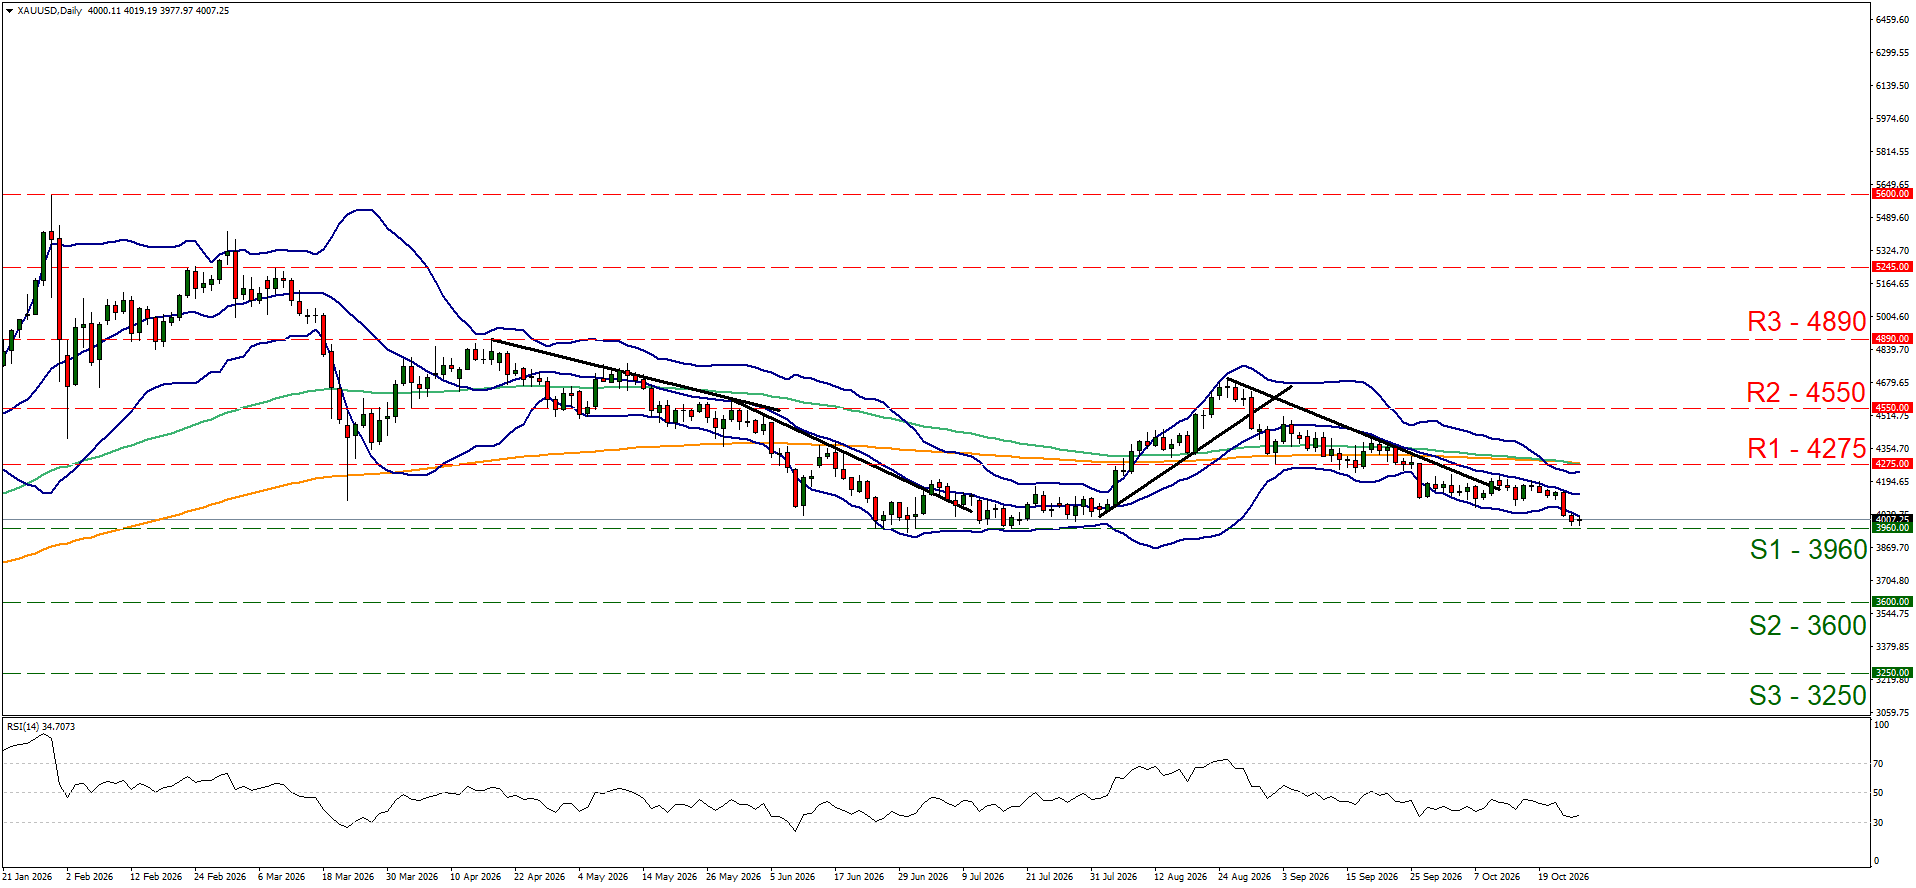Click the red 4550.00 price tag
This screenshot has width=1916, height=888.
(x=1892, y=408)
